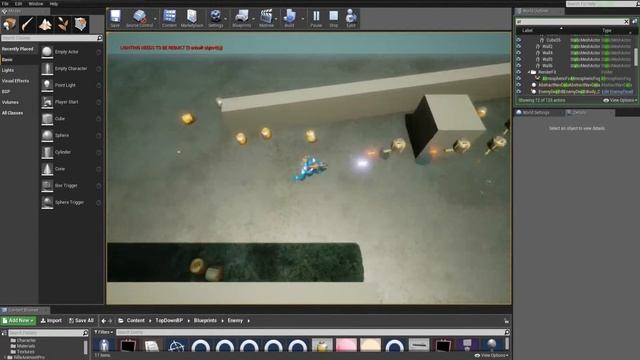Sort World Outliner by Type column

pos(607,31)
